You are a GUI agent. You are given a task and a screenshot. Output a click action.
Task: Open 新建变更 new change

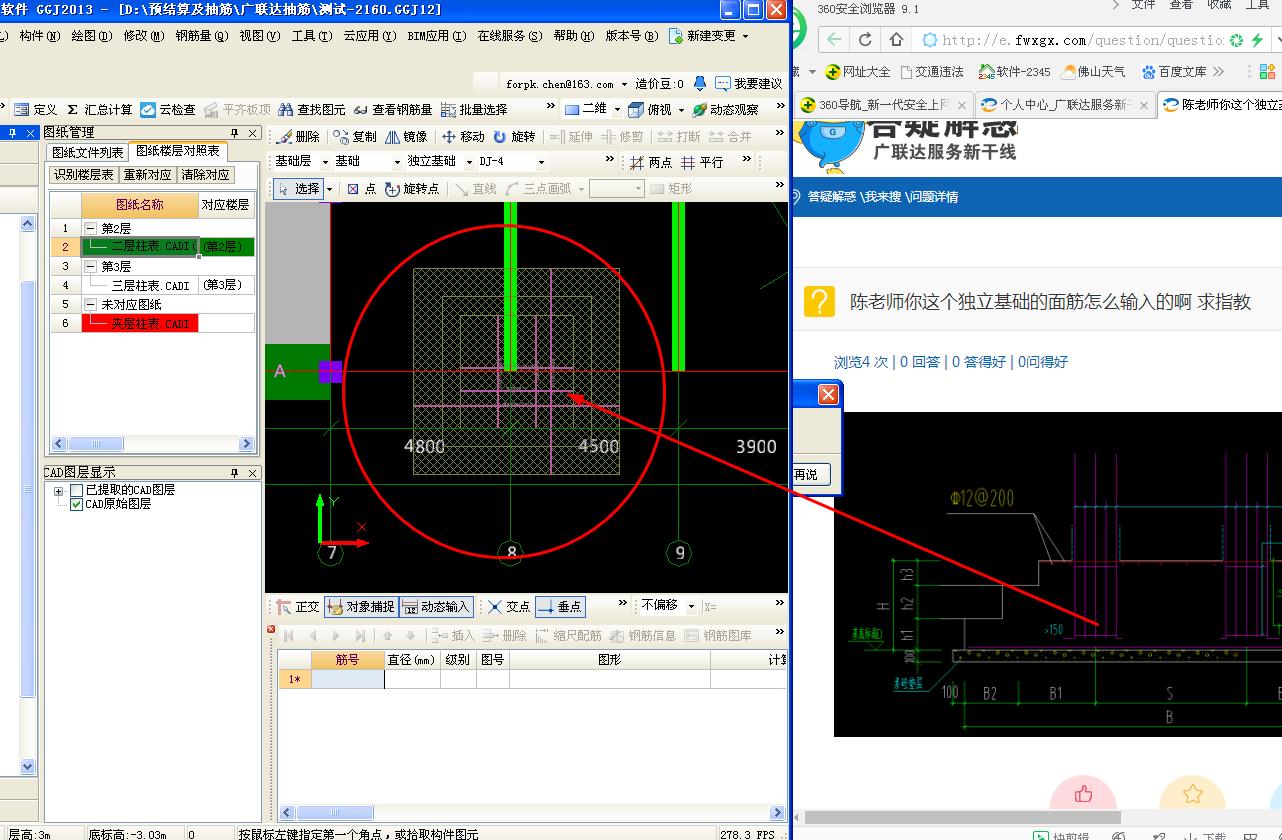(x=708, y=36)
